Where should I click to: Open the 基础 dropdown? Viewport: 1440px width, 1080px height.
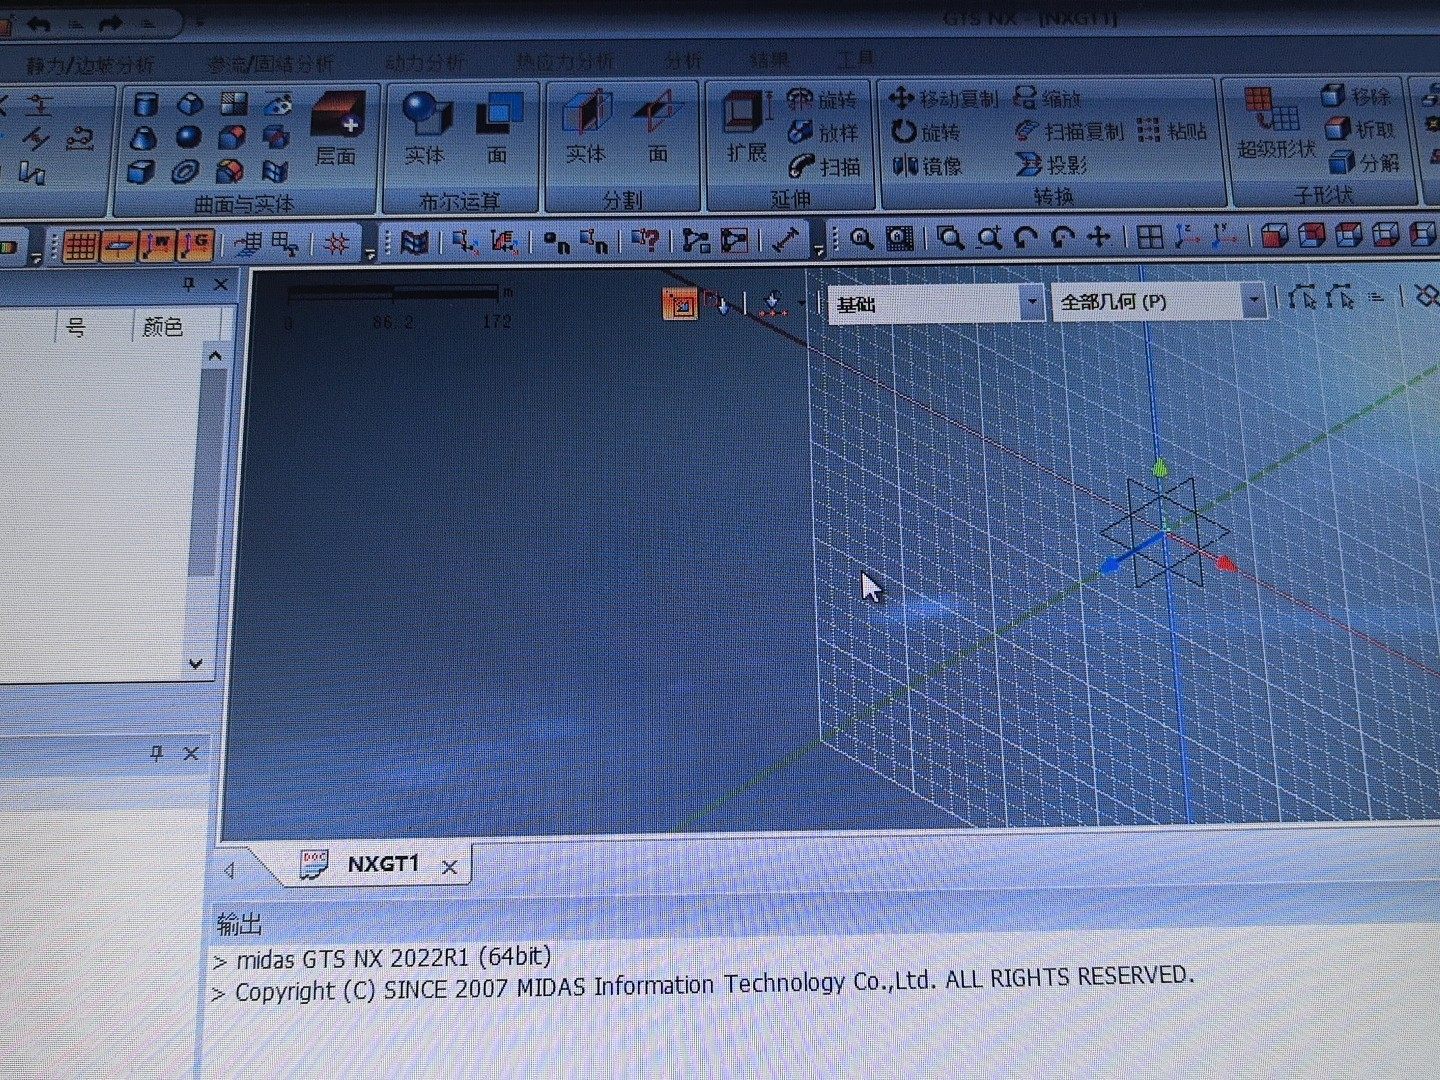coord(936,303)
